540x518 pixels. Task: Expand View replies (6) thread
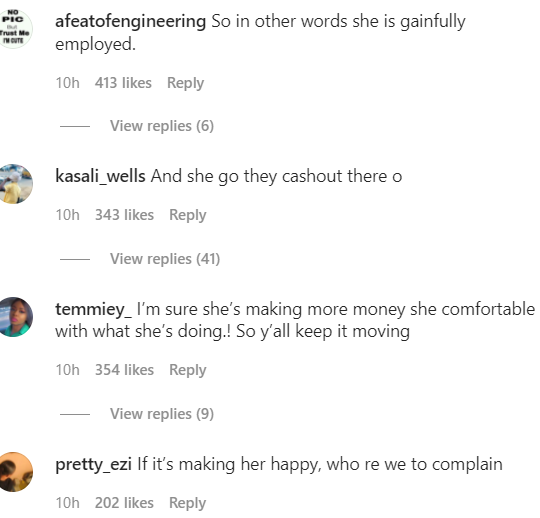tap(162, 126)
